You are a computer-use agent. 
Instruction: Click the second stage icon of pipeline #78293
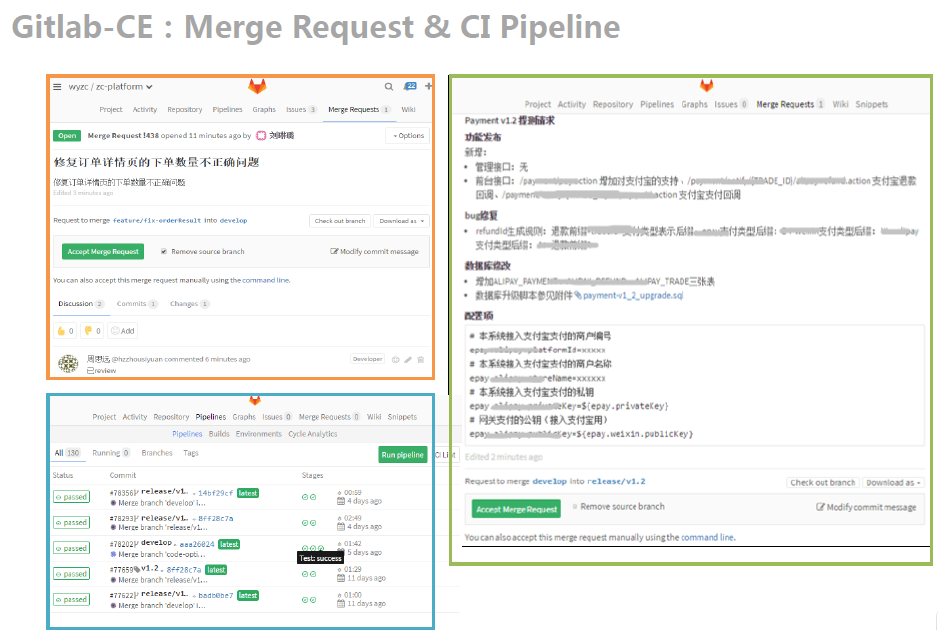click(313, 523)
